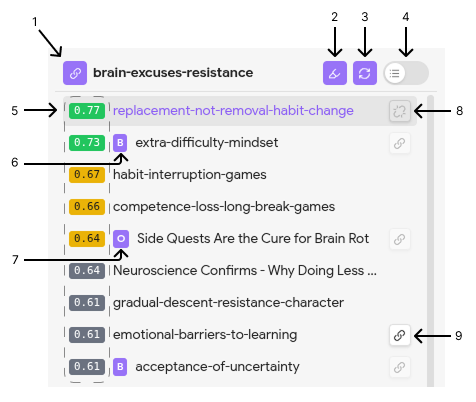Viewport: 476px width, 402px height.
Task: Click the B badge next to acceptance-of-uncertainty
Action: point(120,367)
